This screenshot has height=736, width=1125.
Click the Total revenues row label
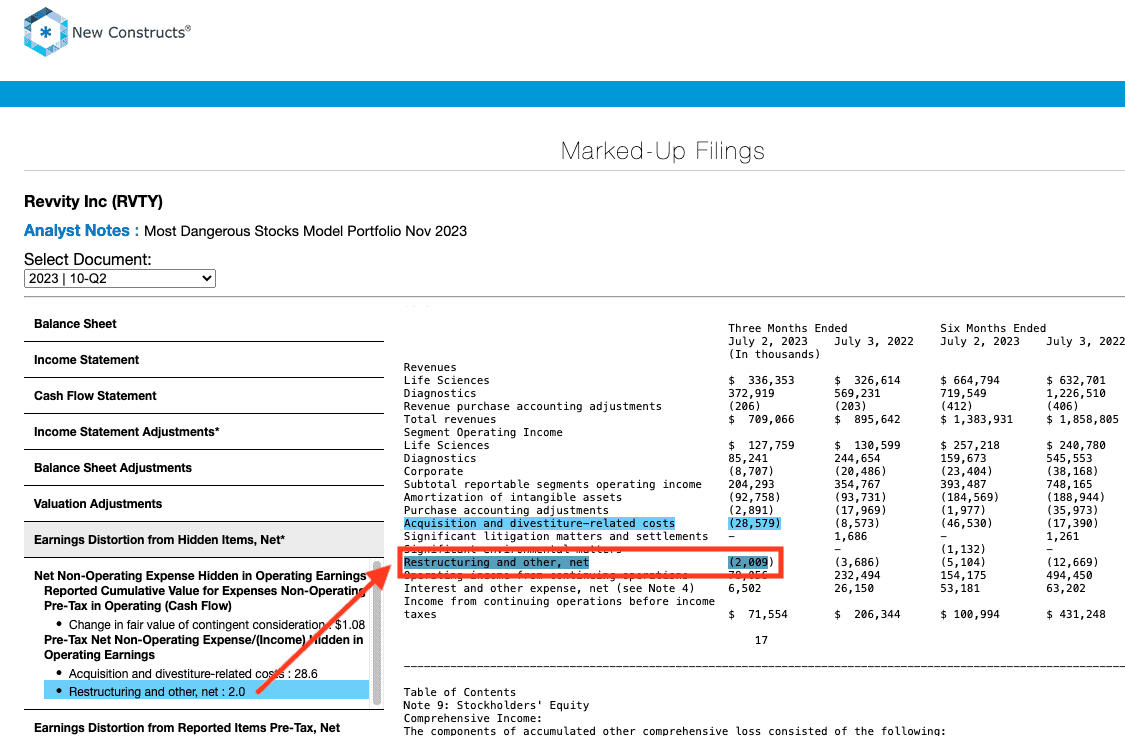coord(450,420)
